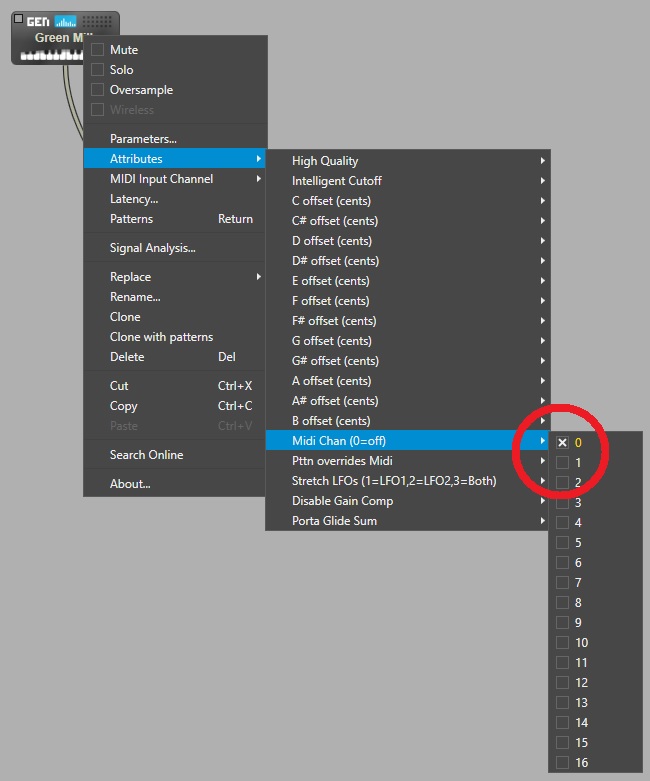650x781 pixels.
Task: Click the piano keyboard strip on the machine node
Action: 50,56
